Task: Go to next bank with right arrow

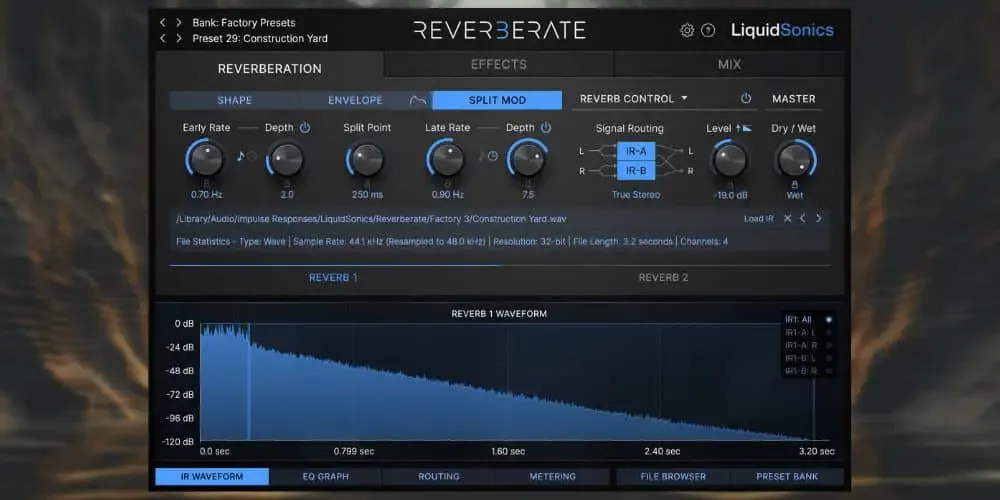Action: click(179, 22)
